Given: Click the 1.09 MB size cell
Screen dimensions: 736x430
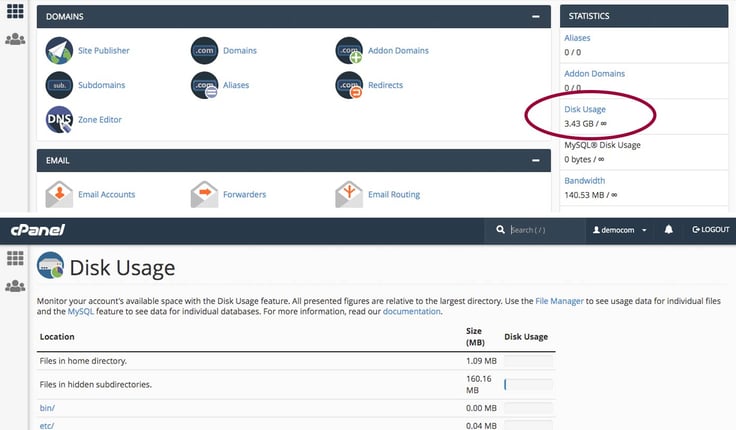Looking at the screenshot, I should 481,361.
